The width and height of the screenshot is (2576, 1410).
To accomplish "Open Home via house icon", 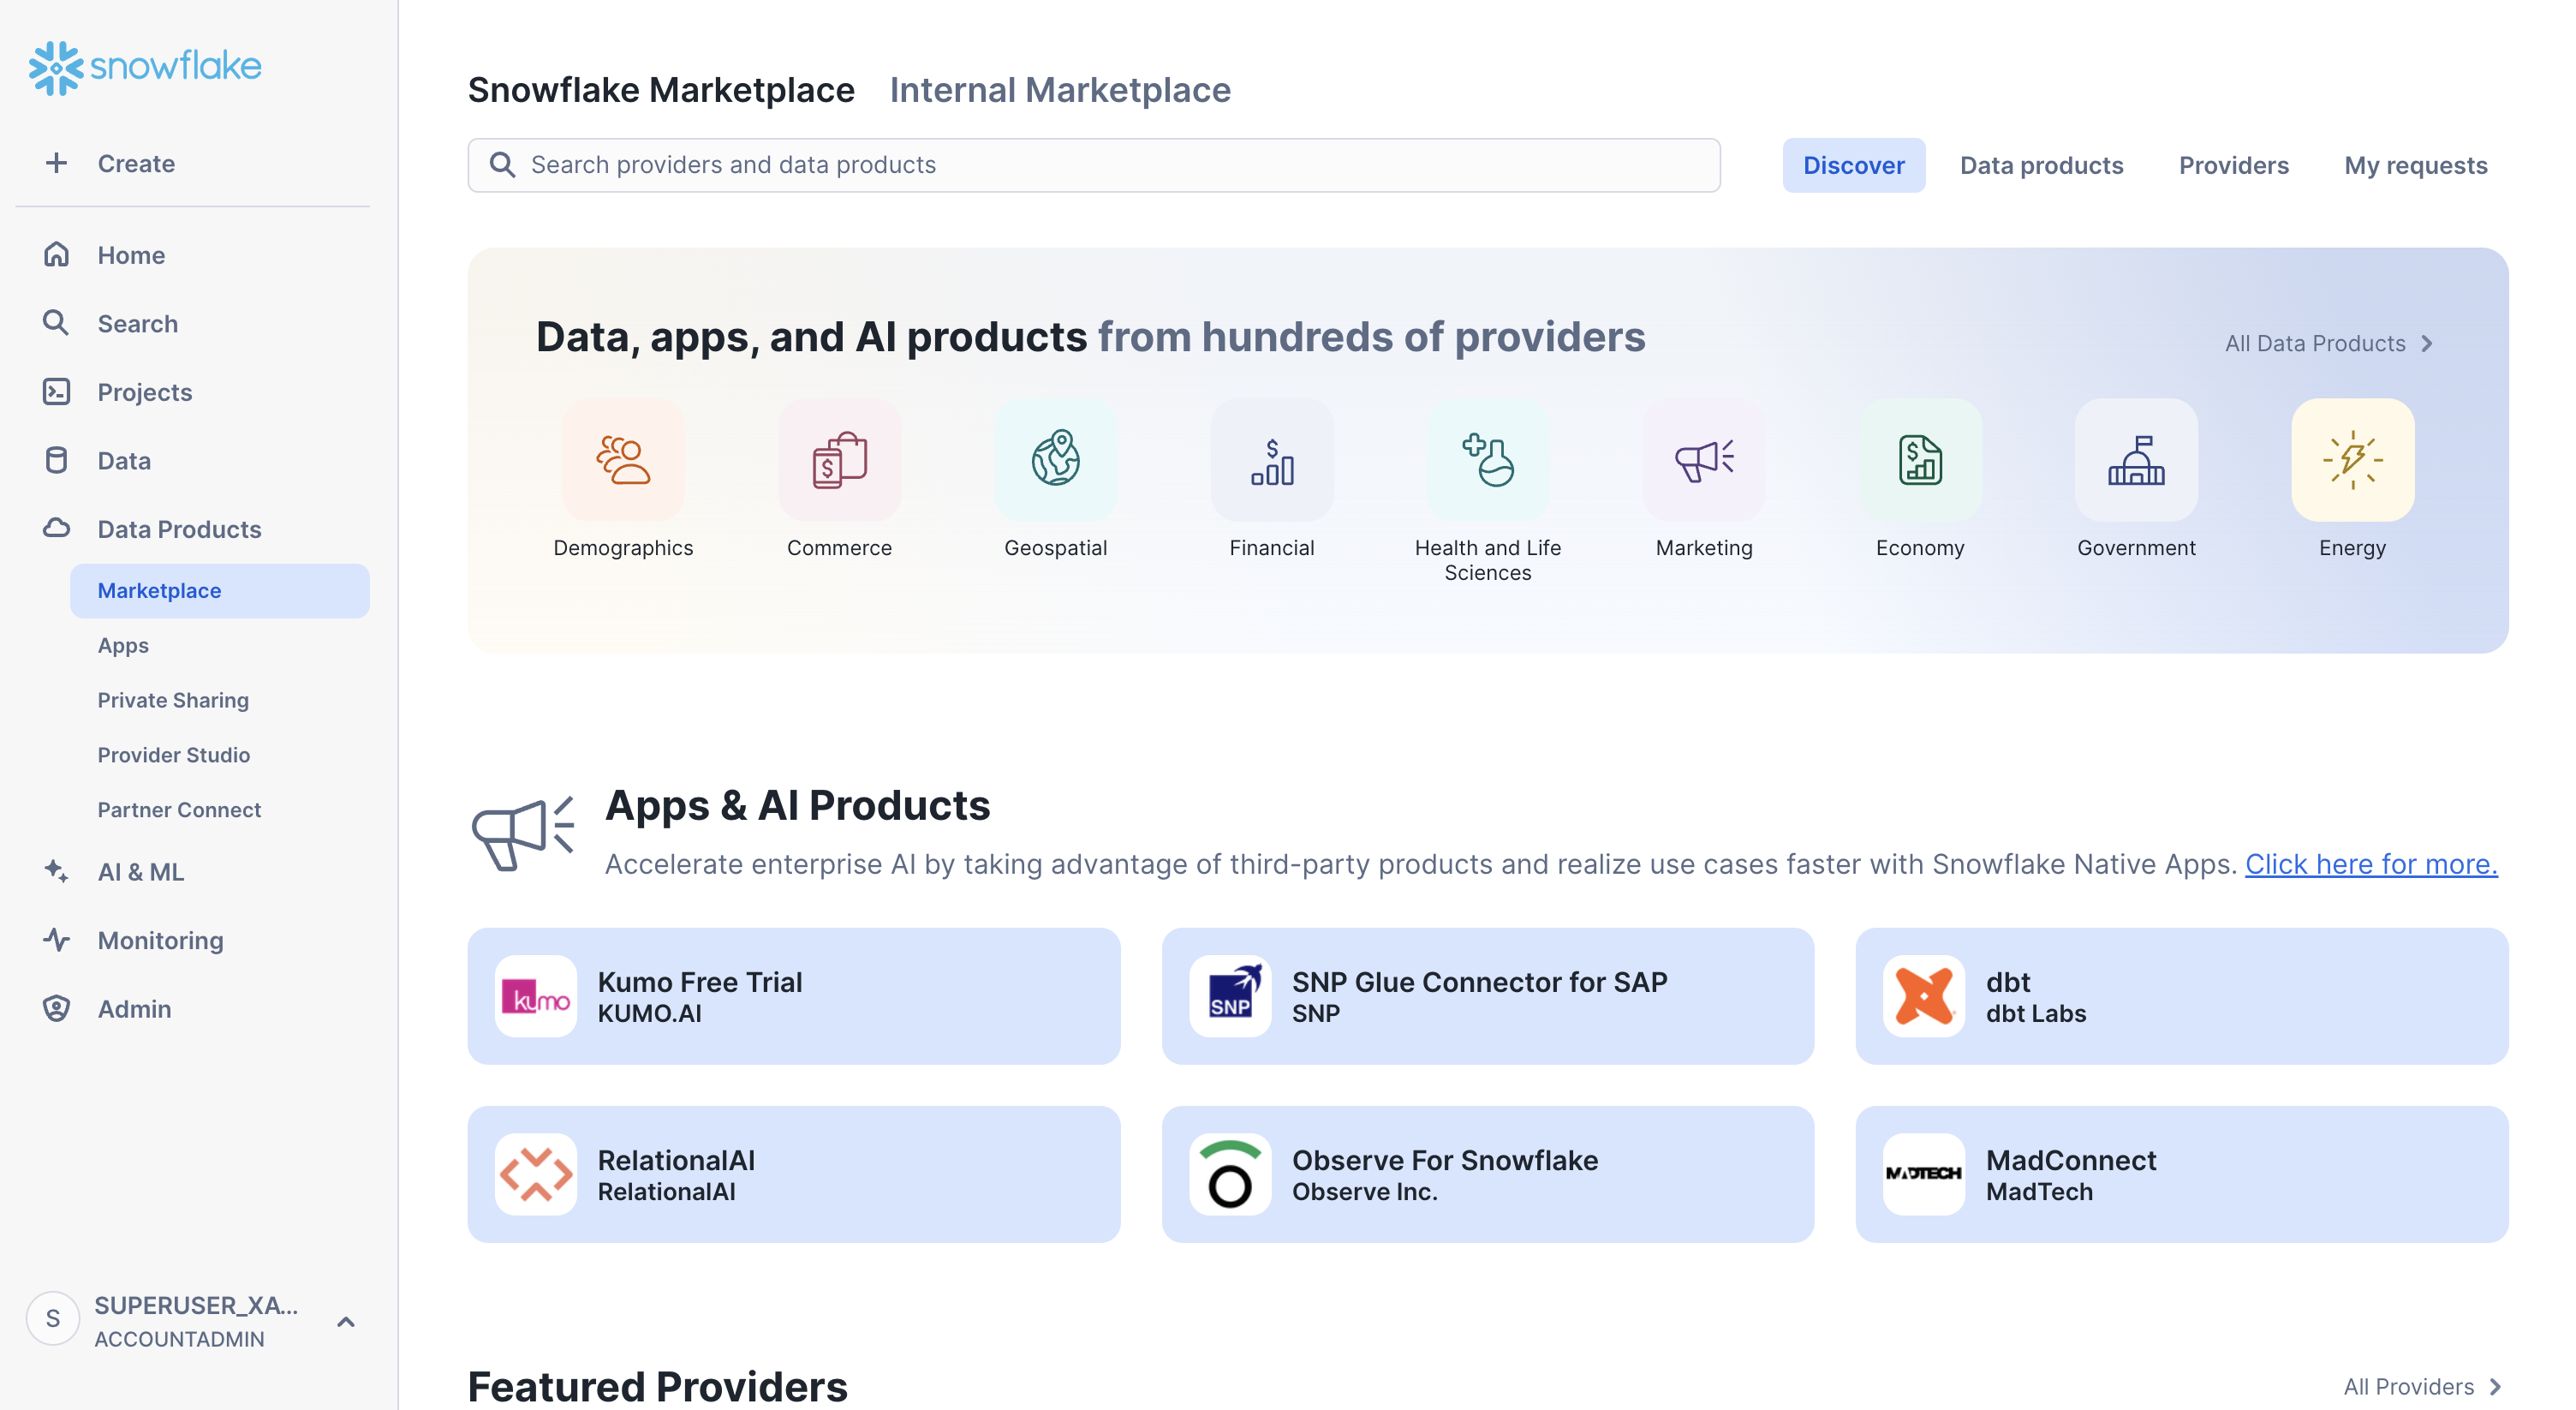I will [56, 255].
